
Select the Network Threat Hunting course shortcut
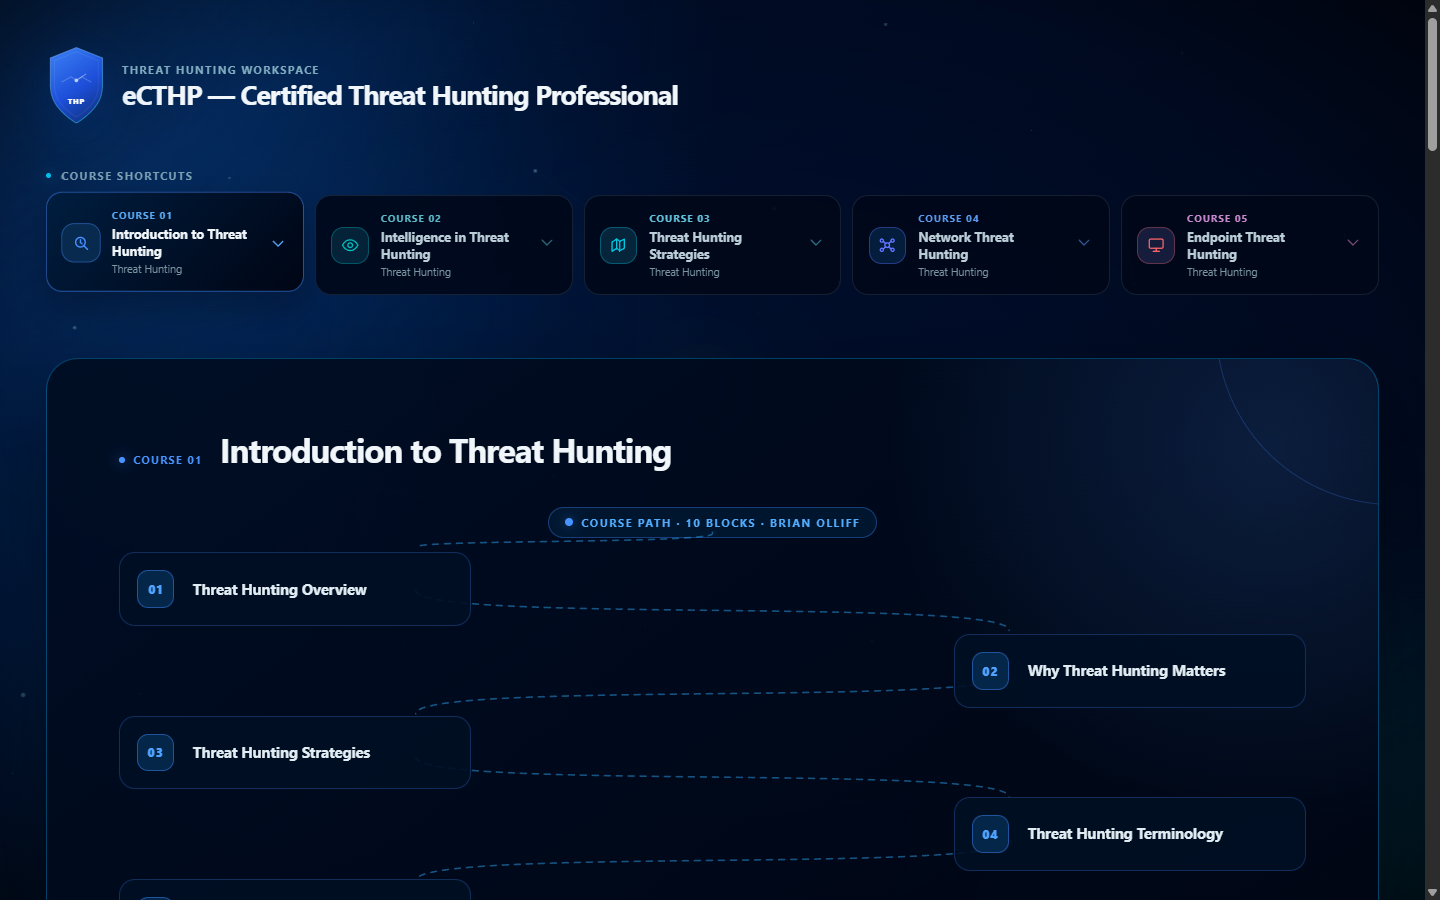coord(981,245)
